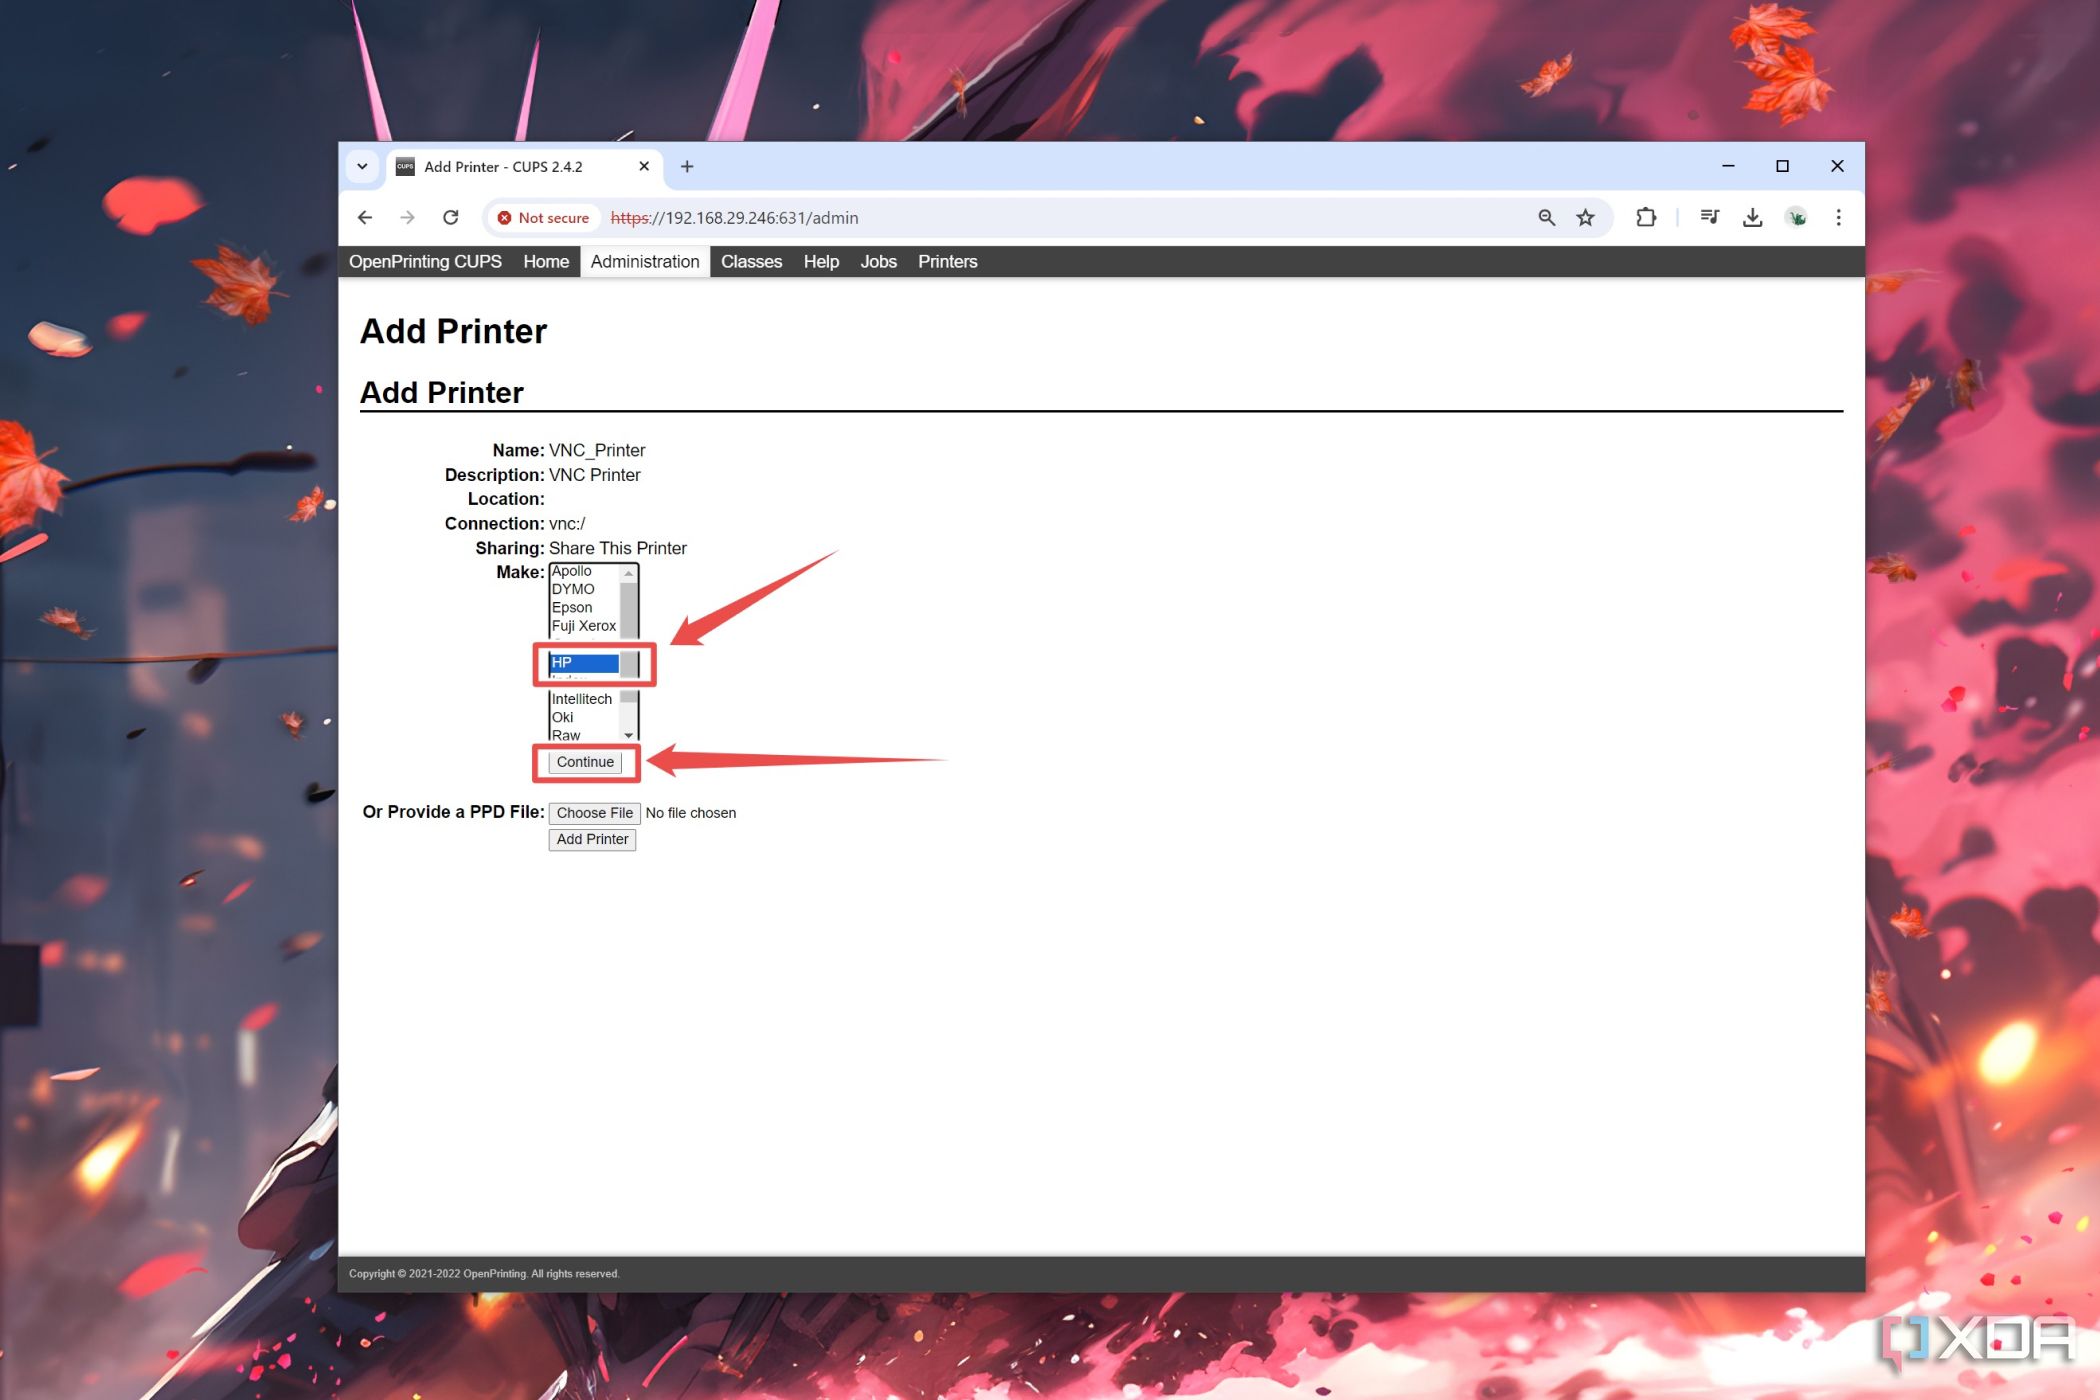Image resolution: width=2100 pixels, height=1400 pixels.
Task: Click the back navigation arrow icon
Action: pyautogui.click(x=366, y=217)
